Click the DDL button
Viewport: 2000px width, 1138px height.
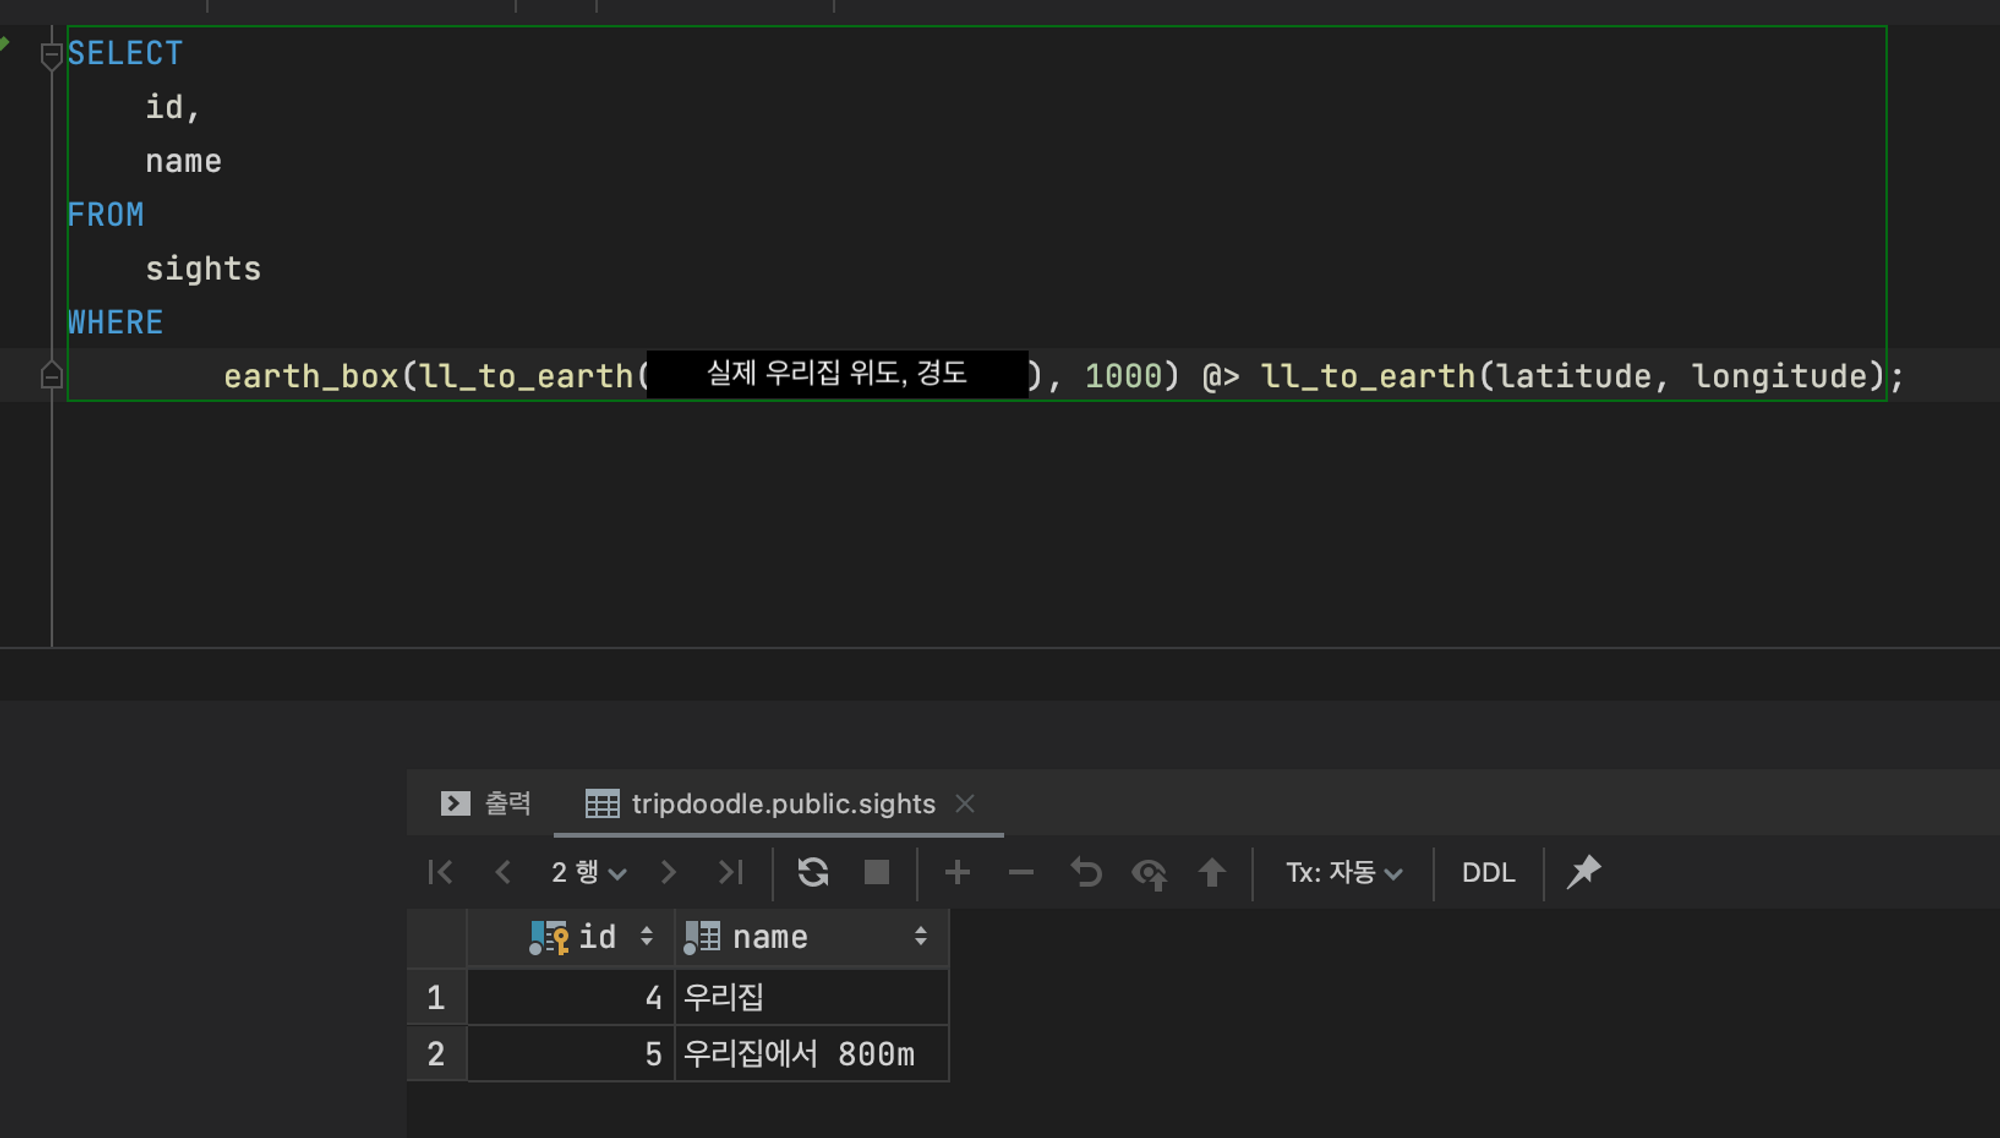[x=1488, y=872]
